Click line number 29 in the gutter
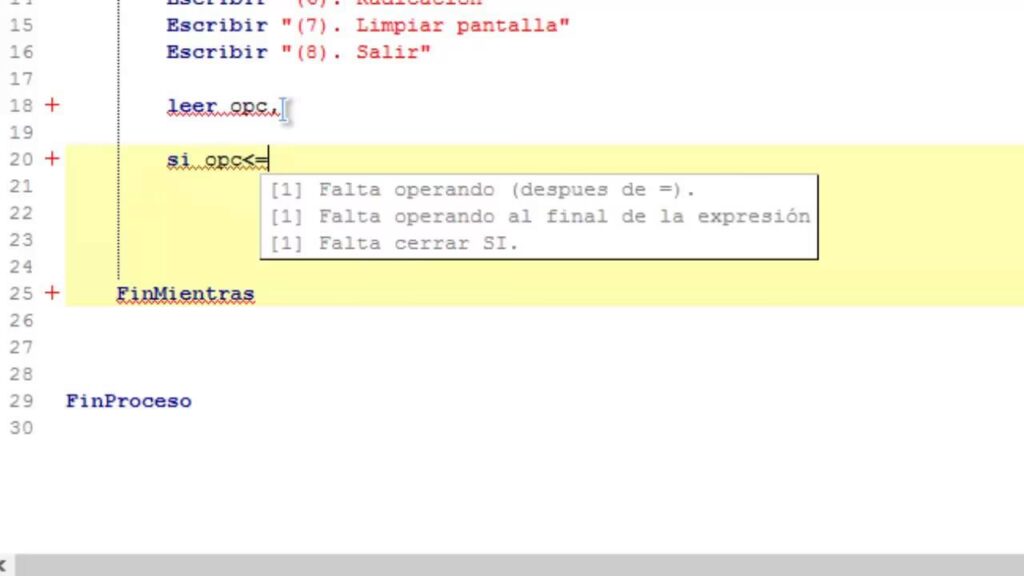The width and height of the screenshot is (1024, 576). point(20,401)
